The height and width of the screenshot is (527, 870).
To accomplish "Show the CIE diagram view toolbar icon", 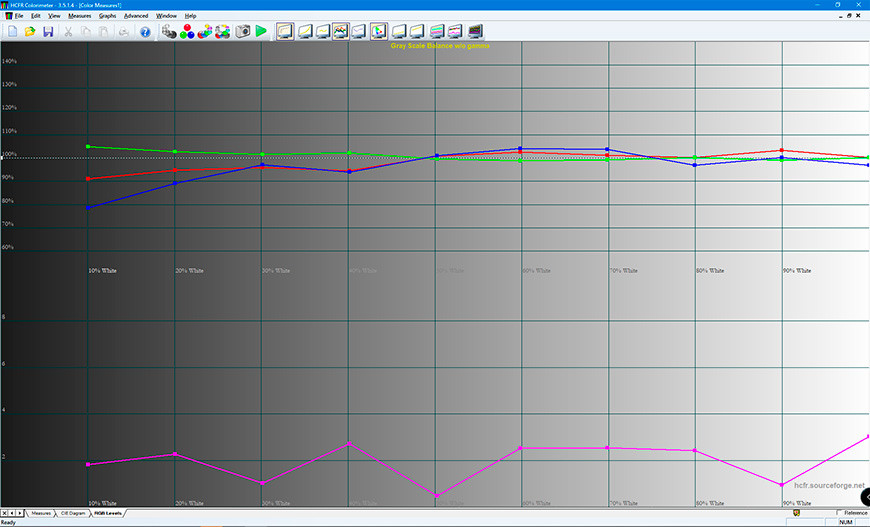I will [379, 32].
